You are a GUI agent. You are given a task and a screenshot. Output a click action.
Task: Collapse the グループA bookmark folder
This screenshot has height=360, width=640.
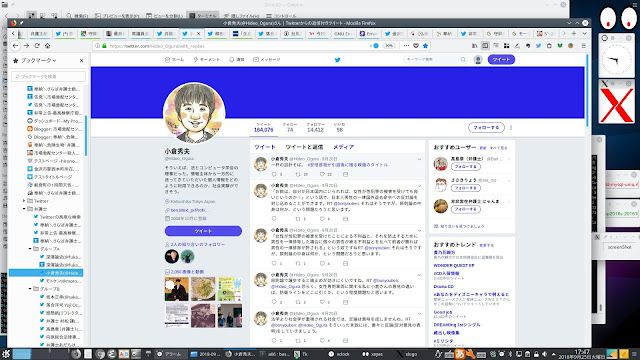pyautogui.click(x=30, y=249)
